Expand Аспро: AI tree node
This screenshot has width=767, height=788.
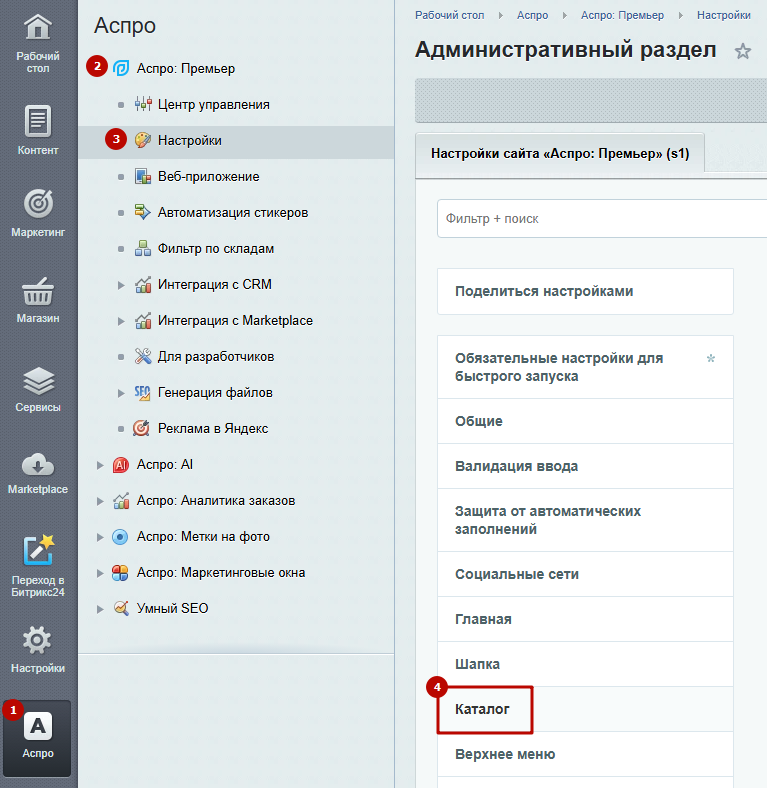(x=100, y=465)
